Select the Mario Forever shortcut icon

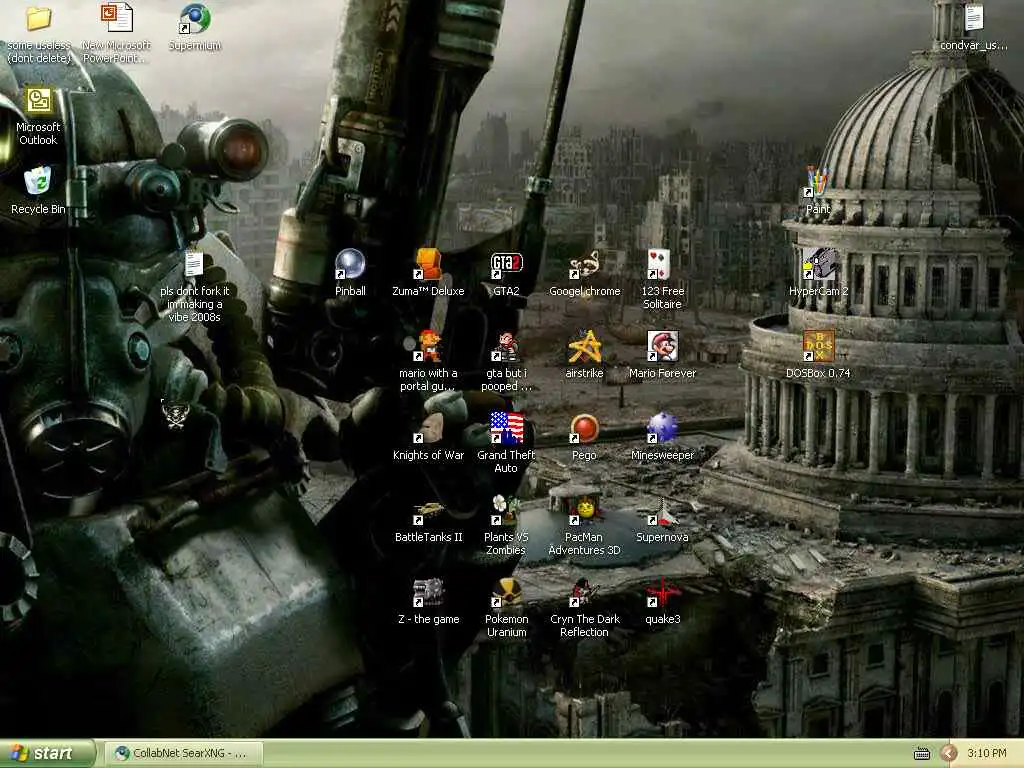click(x=662, y=346)
